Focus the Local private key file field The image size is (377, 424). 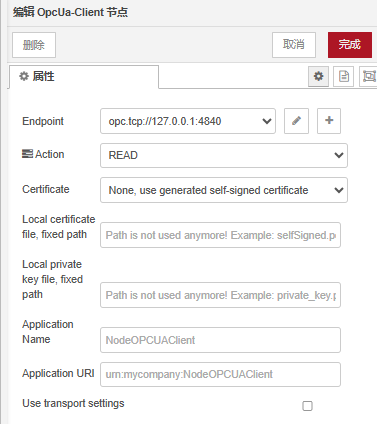(x=220, y=295)
